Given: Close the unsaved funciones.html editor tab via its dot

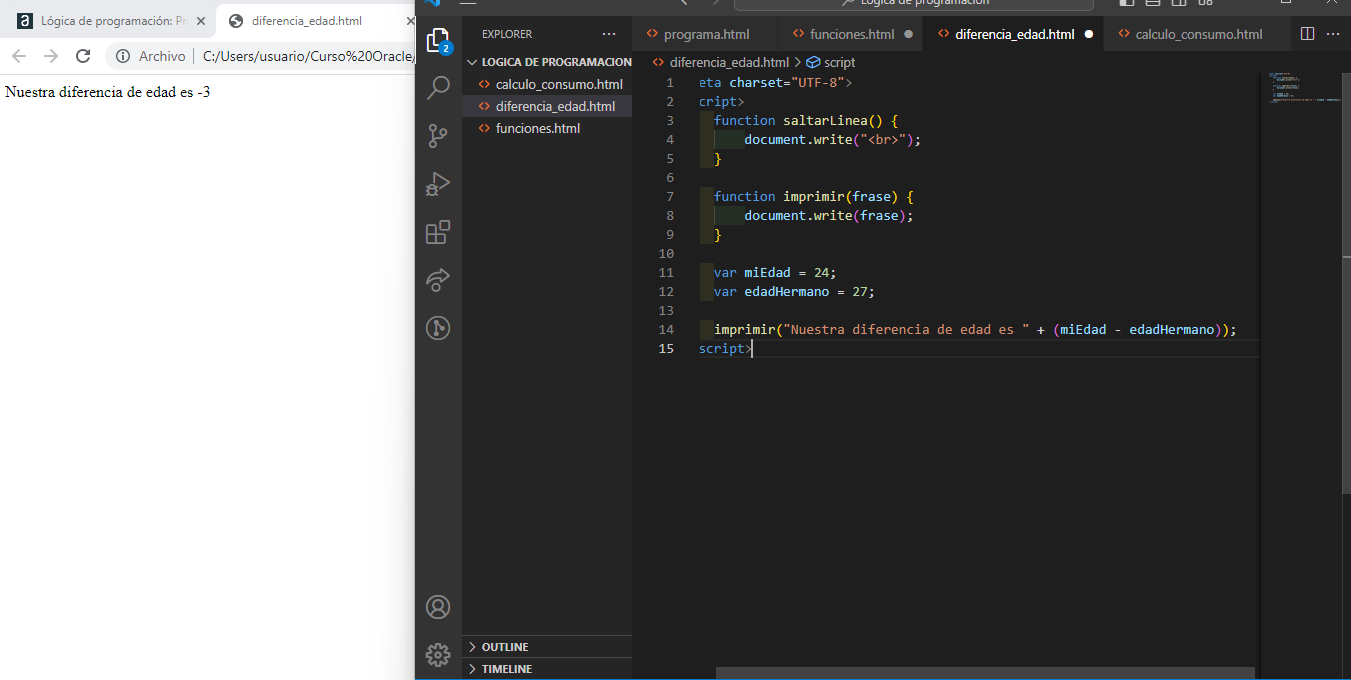Looking at the screenshot, I should pyautogui.click(x=908, y=34).
